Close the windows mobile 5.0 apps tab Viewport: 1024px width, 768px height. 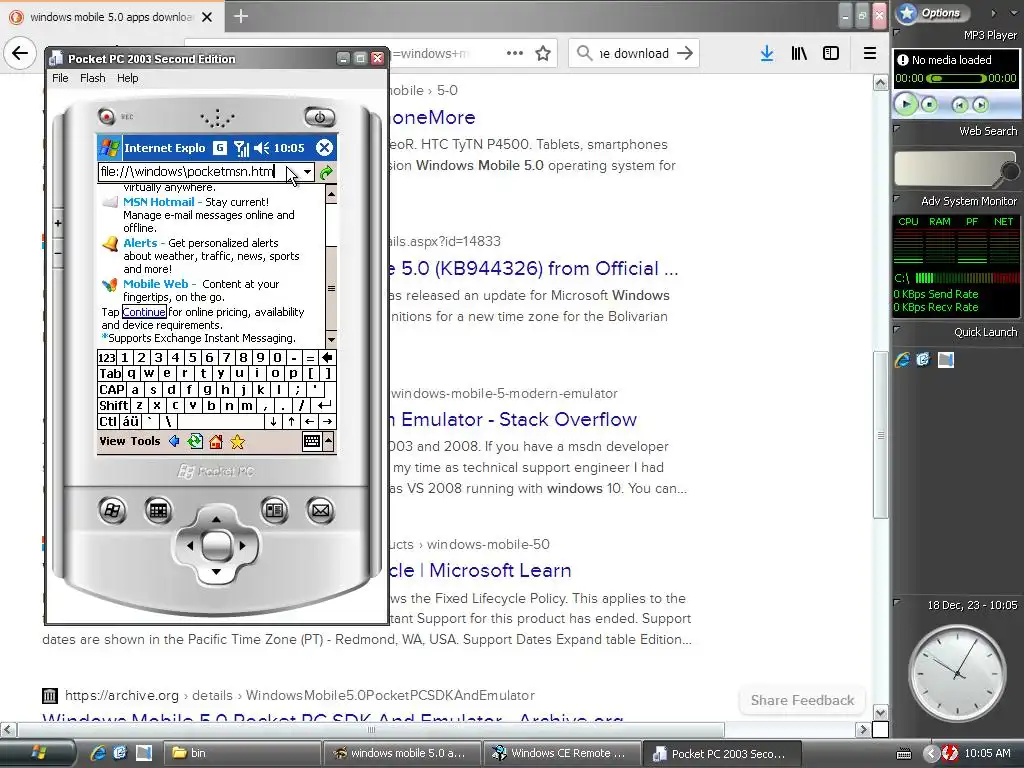coord(207,17)
